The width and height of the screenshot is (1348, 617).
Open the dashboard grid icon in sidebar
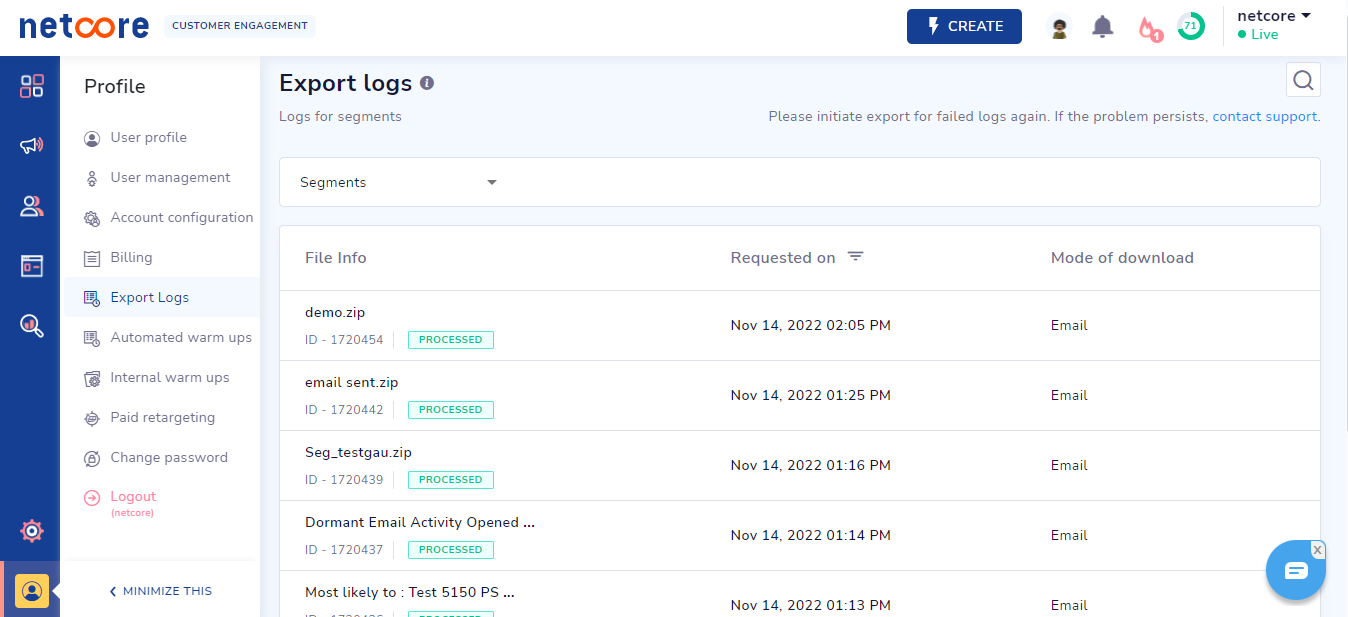tap(32, 86)
